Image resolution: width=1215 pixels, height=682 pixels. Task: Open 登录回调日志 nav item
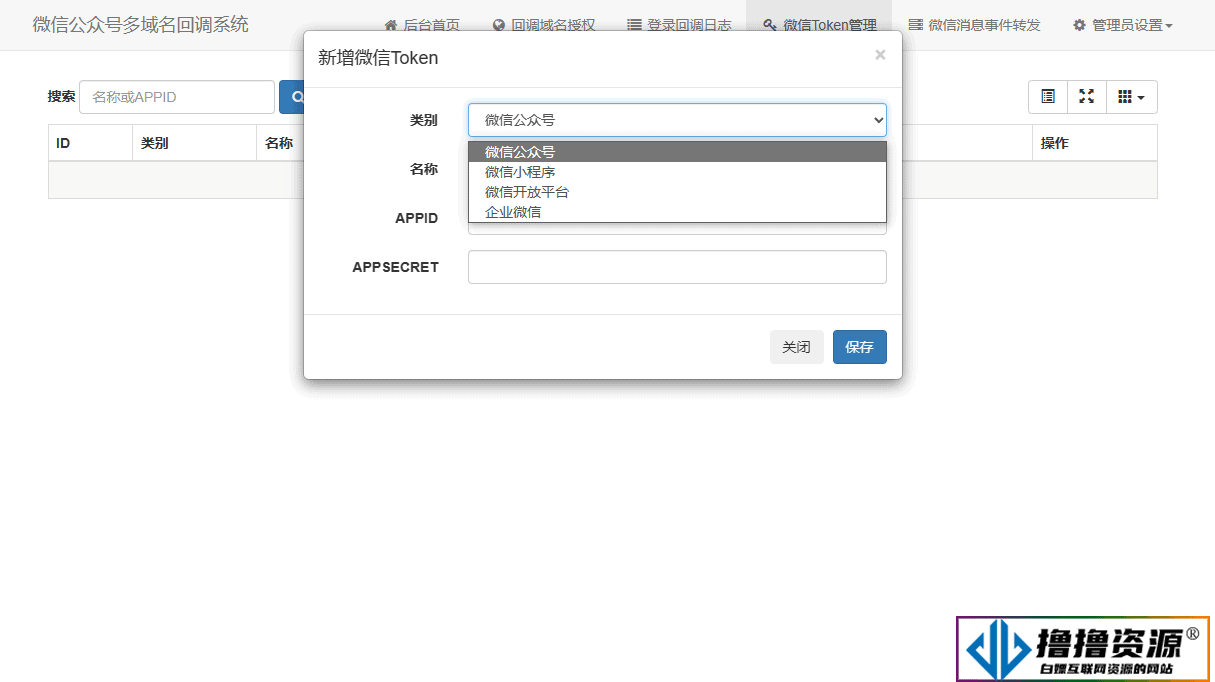[679, 25]
